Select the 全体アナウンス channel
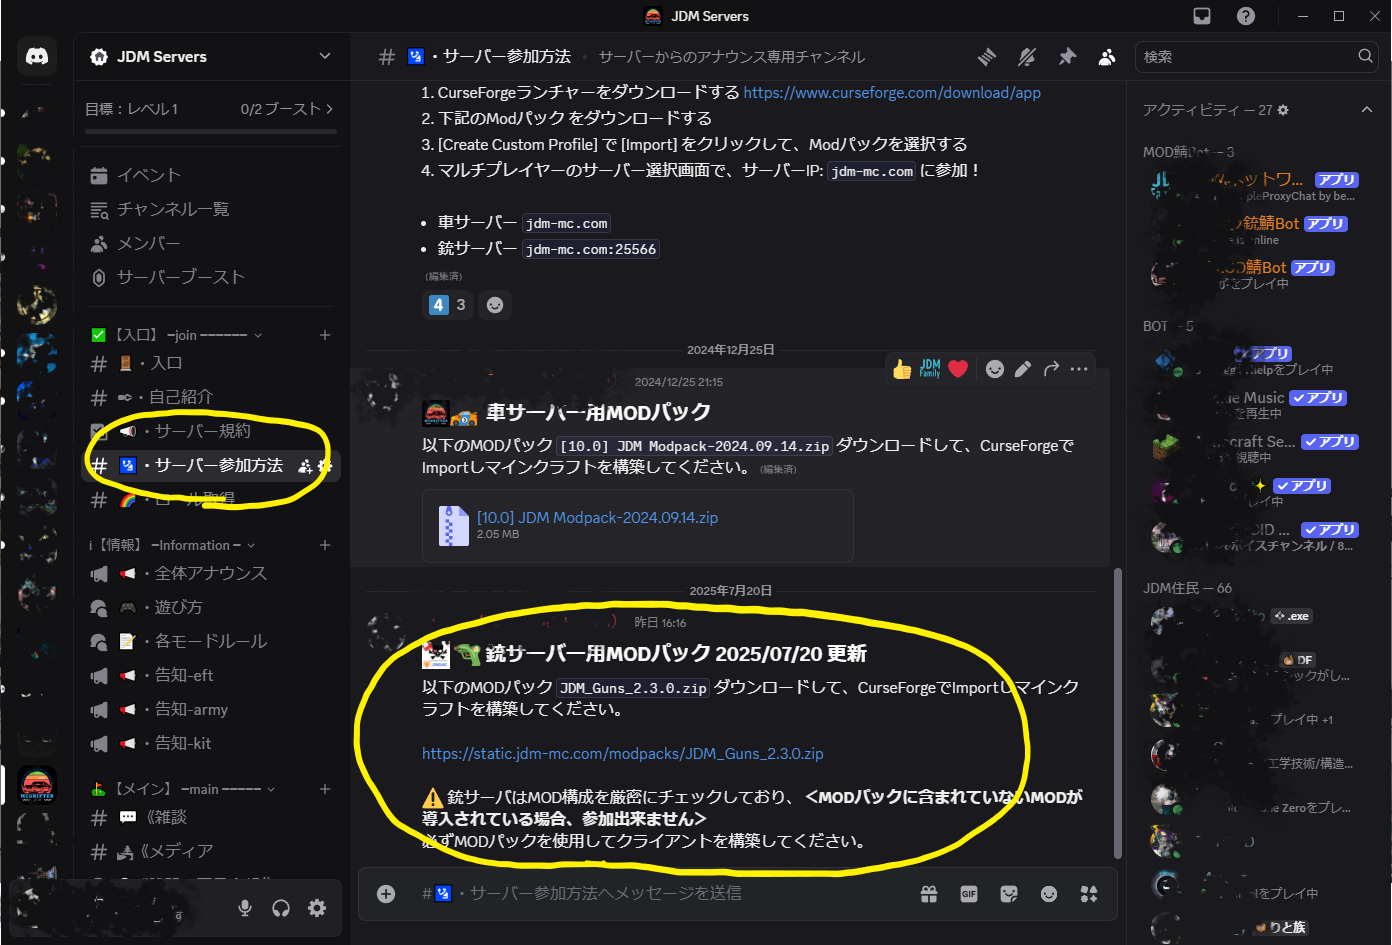This screenshot has height=945, width=1392. (x=211, y=573)
